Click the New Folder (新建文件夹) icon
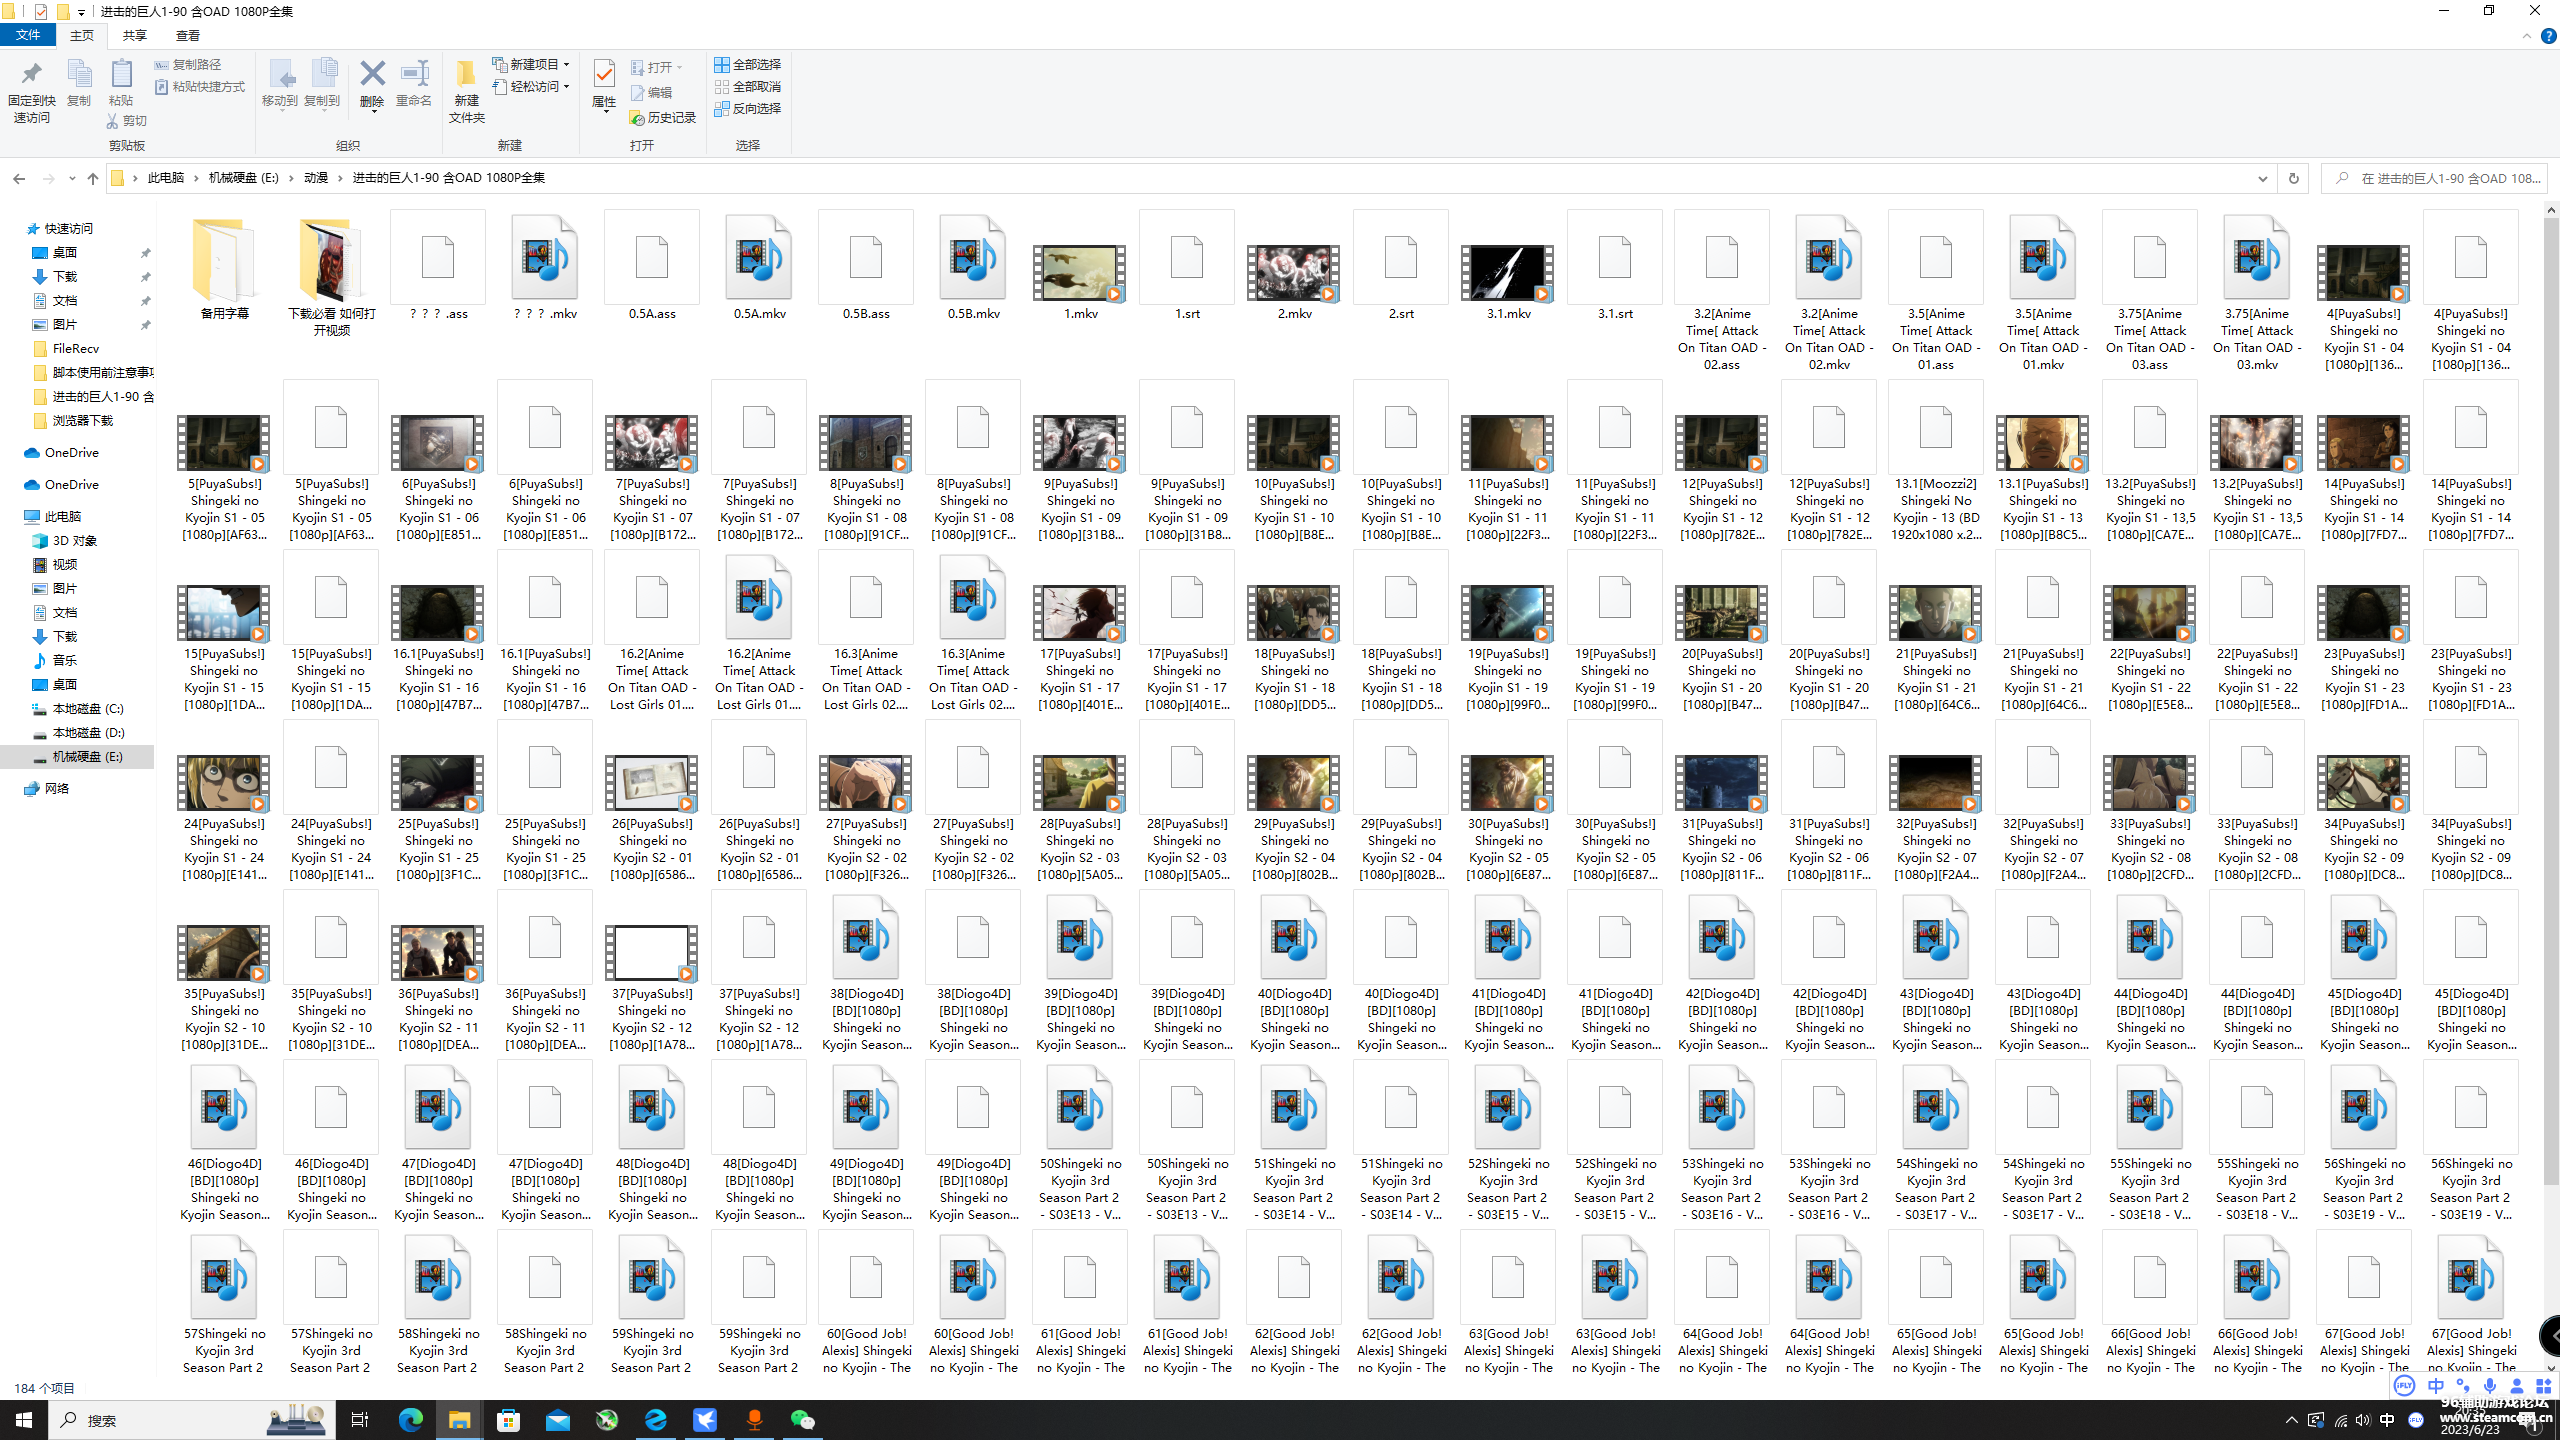2560x1440 pixels. tap(466, 80)
